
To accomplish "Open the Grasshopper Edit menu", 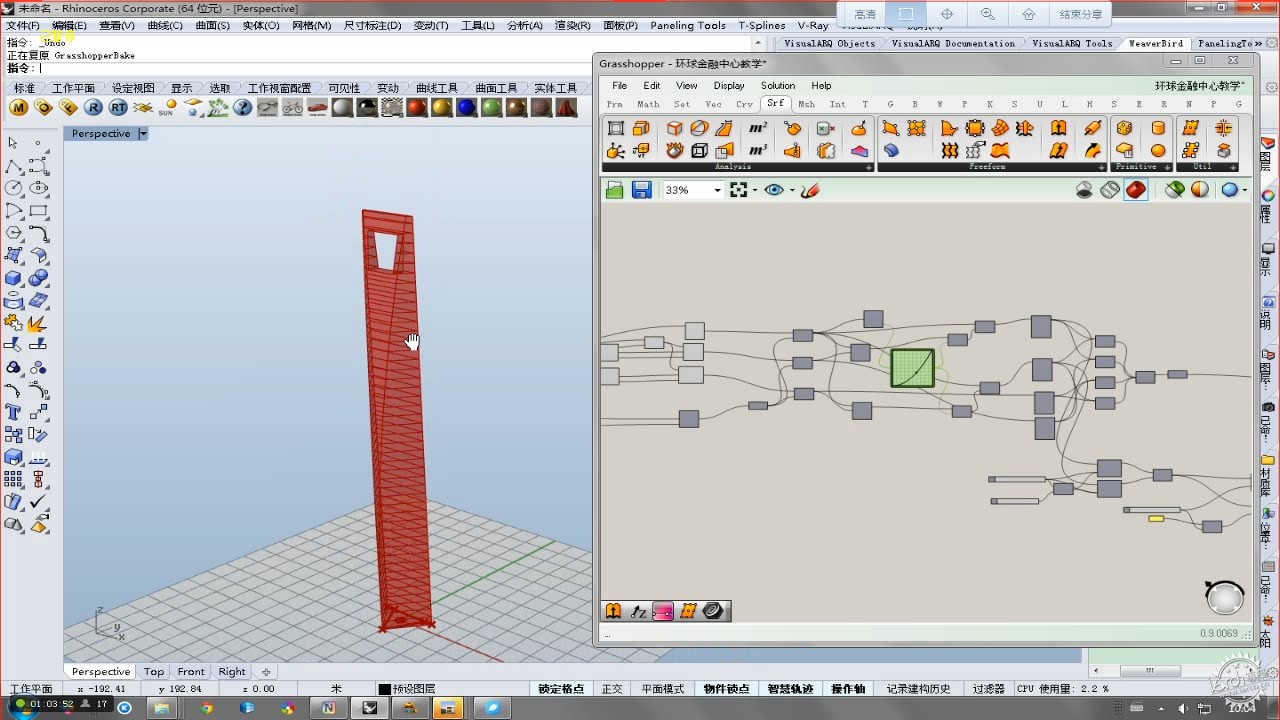I will tap(652, 86).
